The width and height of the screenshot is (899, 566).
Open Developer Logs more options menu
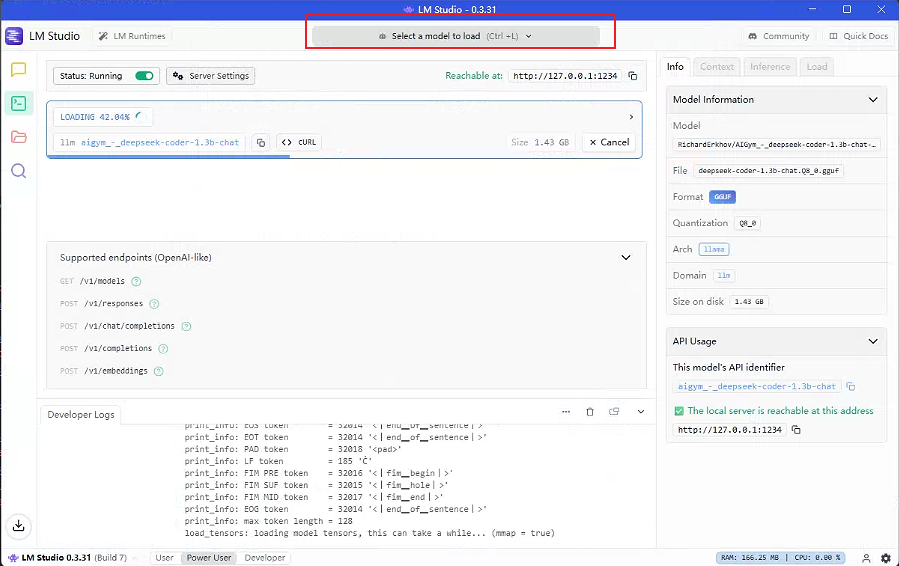coord(566,412)
